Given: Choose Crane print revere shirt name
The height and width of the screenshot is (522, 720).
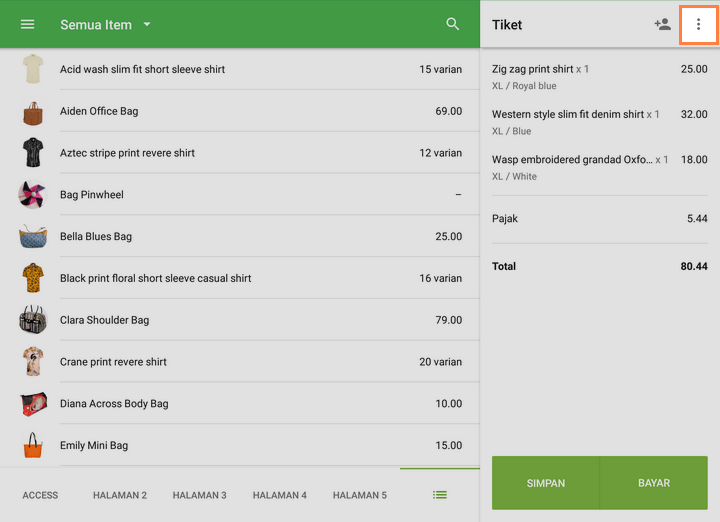Looking at the screenshot, I should [113, 362].
